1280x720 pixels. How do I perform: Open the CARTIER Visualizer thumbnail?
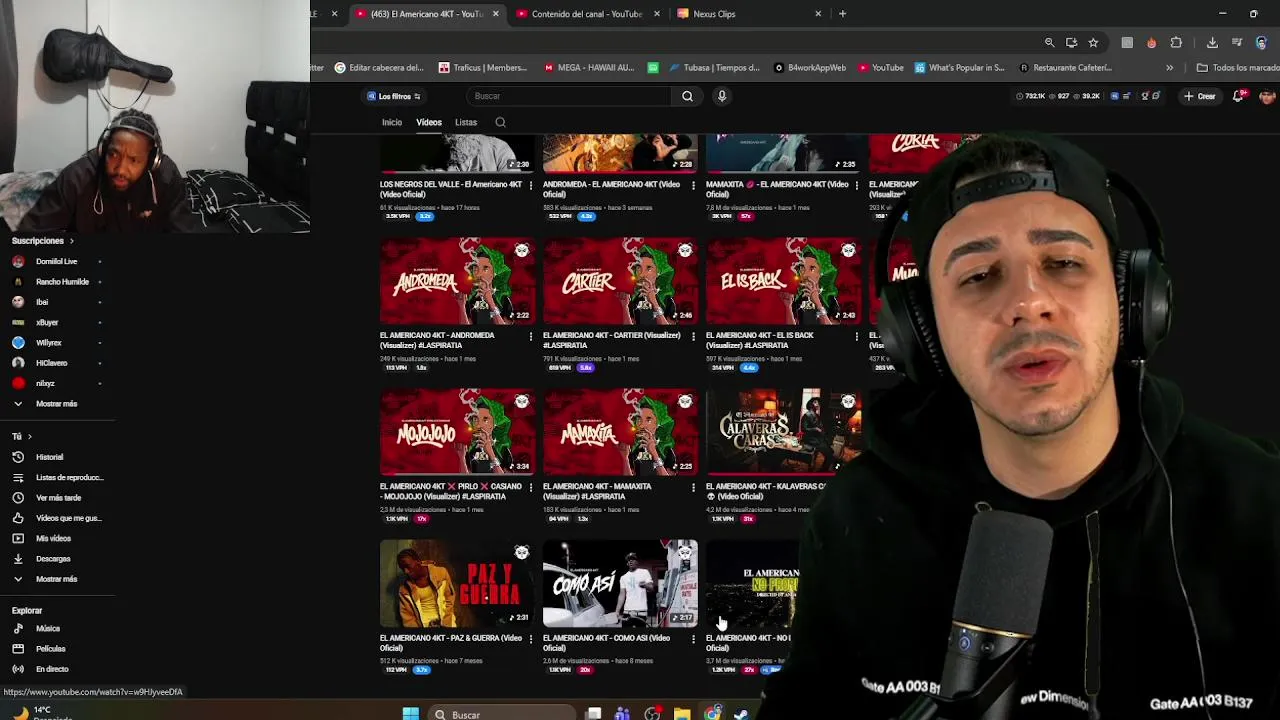click(620, 281)
